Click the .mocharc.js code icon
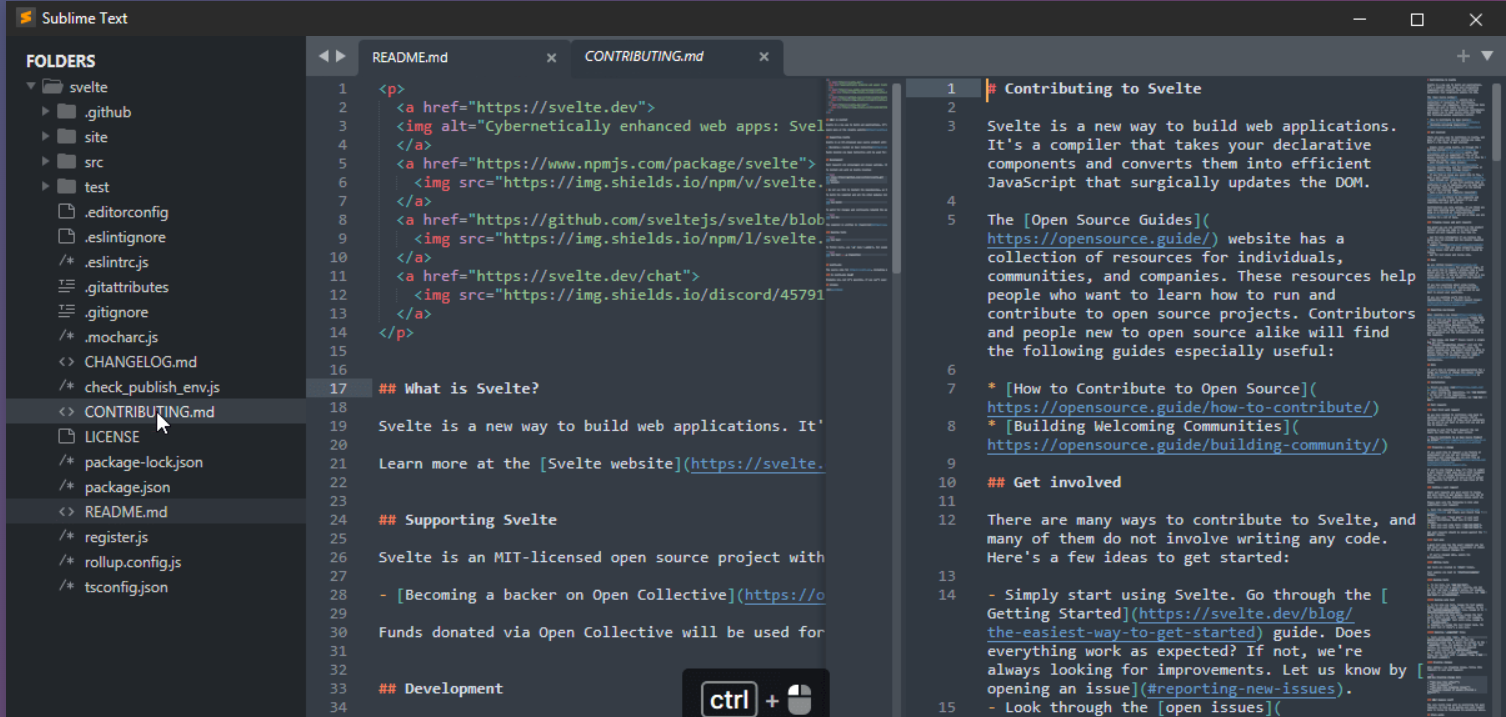 pos(67,337)
